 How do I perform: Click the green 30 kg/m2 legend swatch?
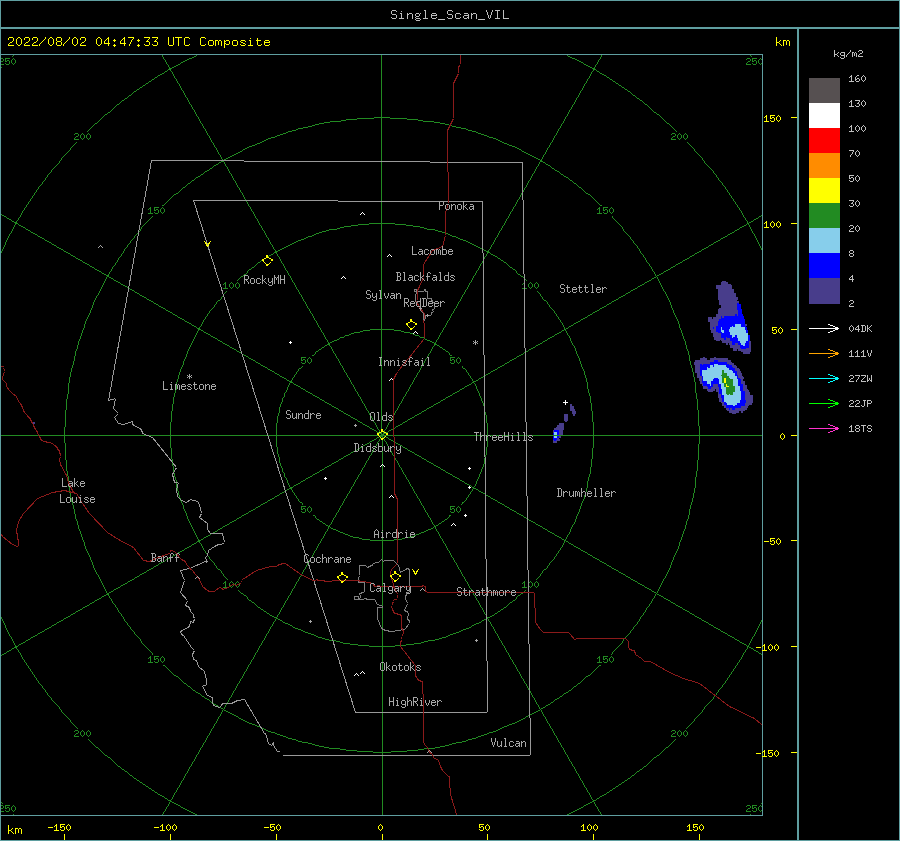pyautogui.click(x=824, y=216)
